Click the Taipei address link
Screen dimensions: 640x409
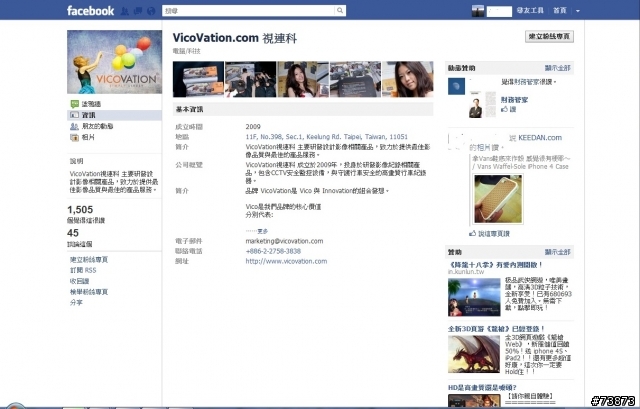pos(327,137)
